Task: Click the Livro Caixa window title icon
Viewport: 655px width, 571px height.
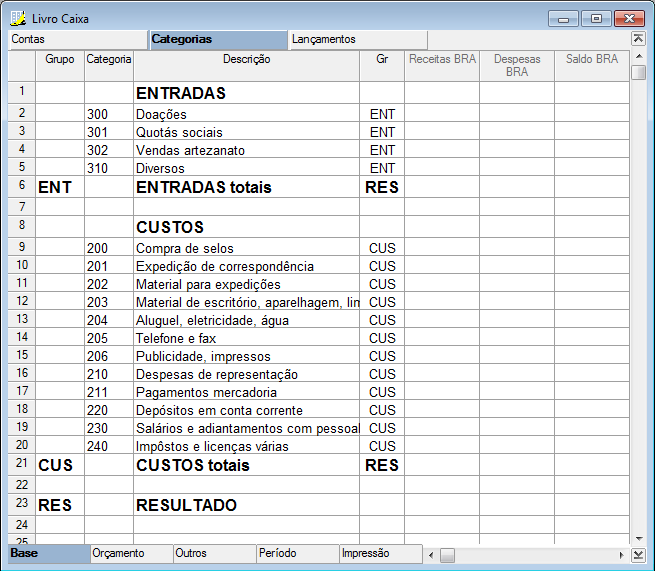Action: tap(17, 18)
